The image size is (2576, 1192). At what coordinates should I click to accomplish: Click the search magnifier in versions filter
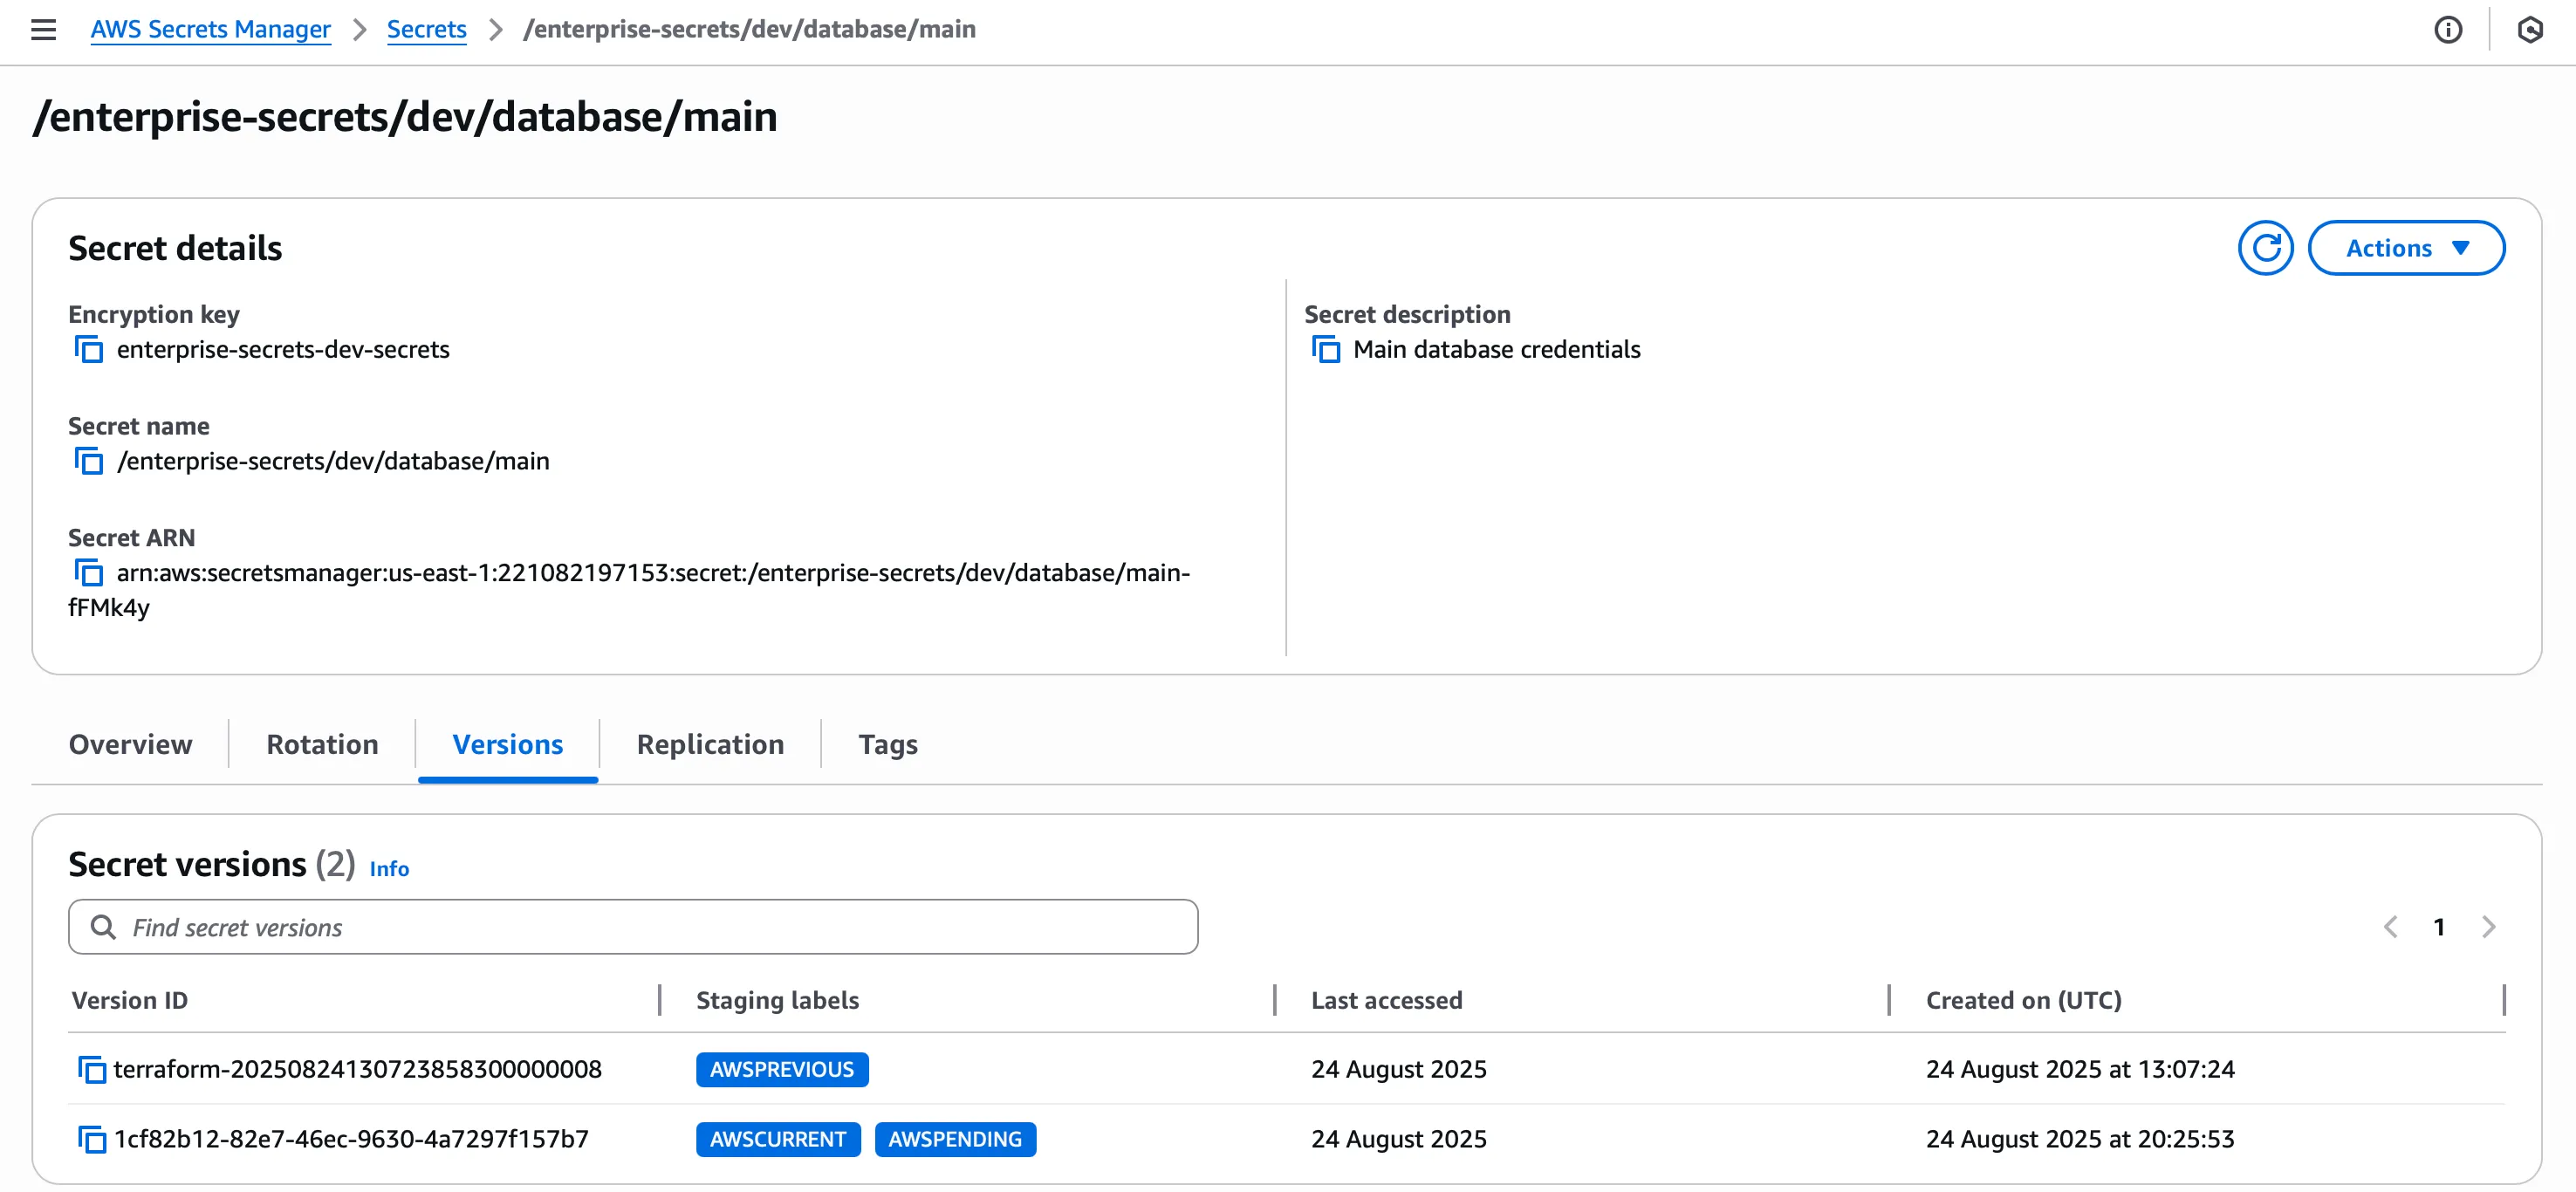tap(103, 927)
